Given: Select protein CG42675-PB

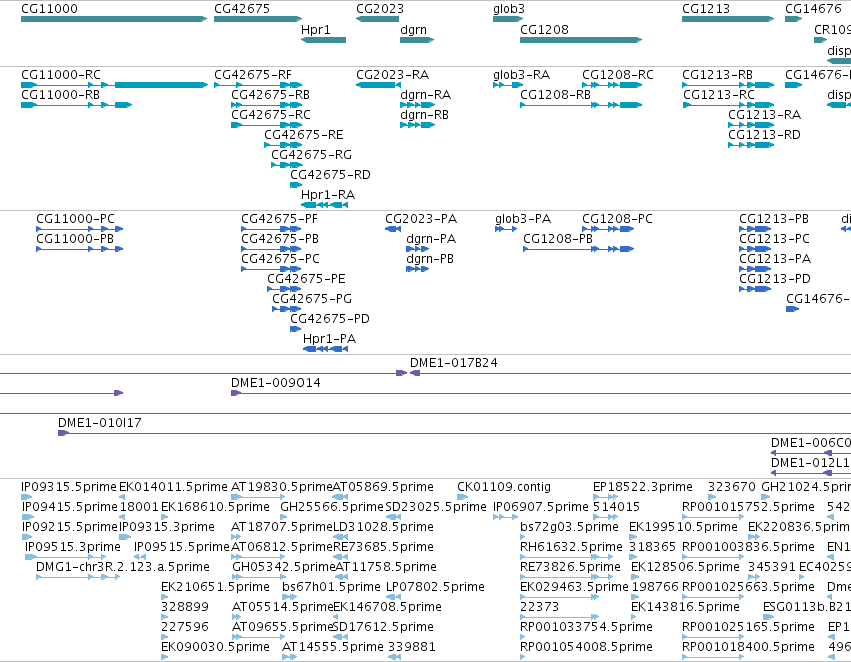Looking at the screenshot, I should pyautogui.click(x=280, y=239).
